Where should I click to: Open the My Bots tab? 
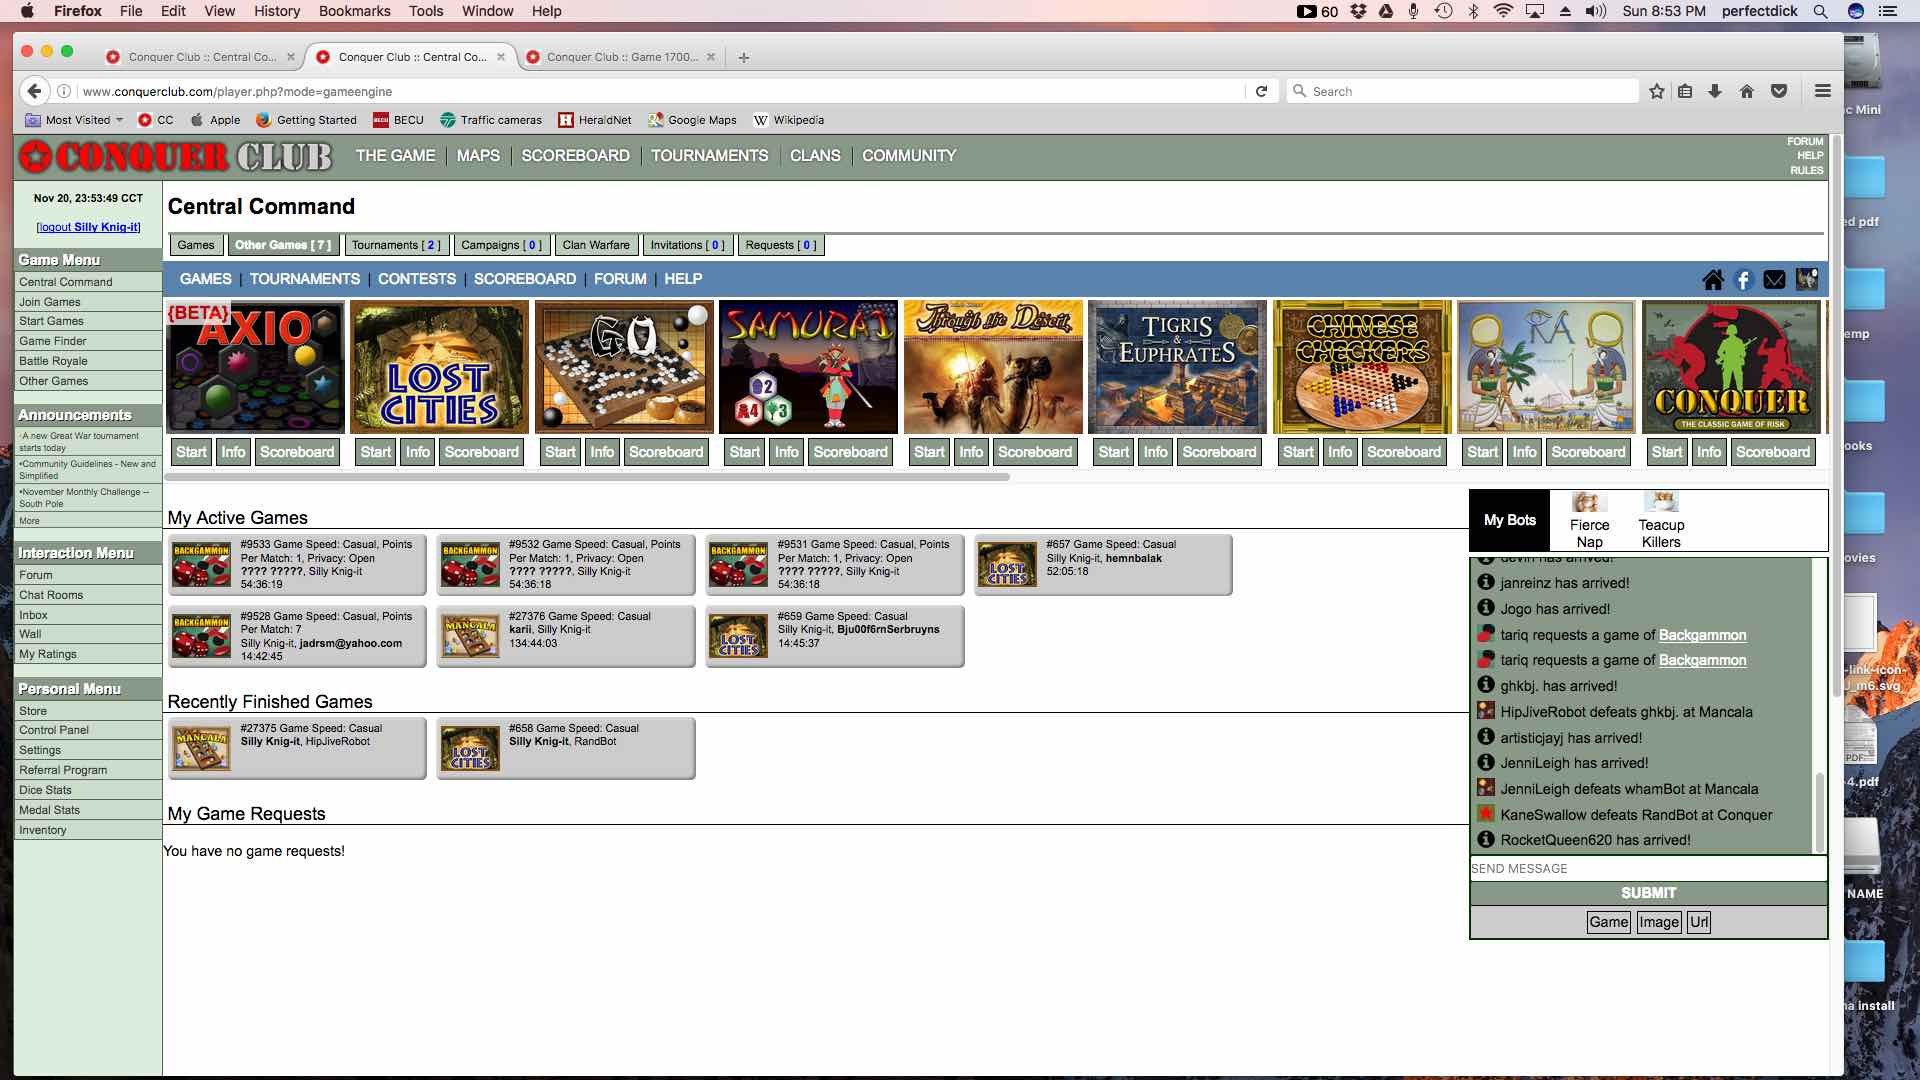1509,520
